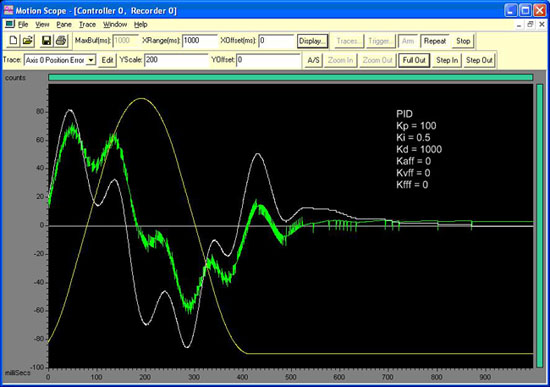Expand the Trace selection dropdown arrow
550x387 pixels.
[x=91, y=60]
